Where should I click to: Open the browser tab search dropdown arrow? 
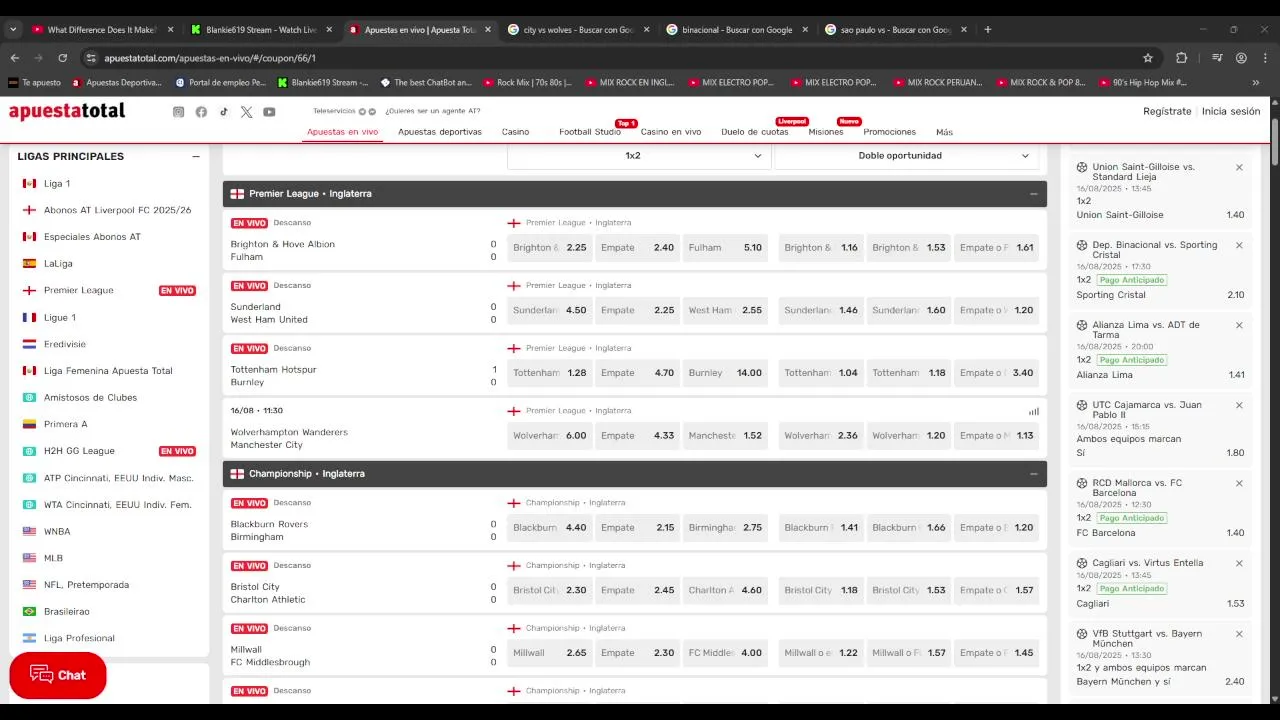(x=13, y=30)
